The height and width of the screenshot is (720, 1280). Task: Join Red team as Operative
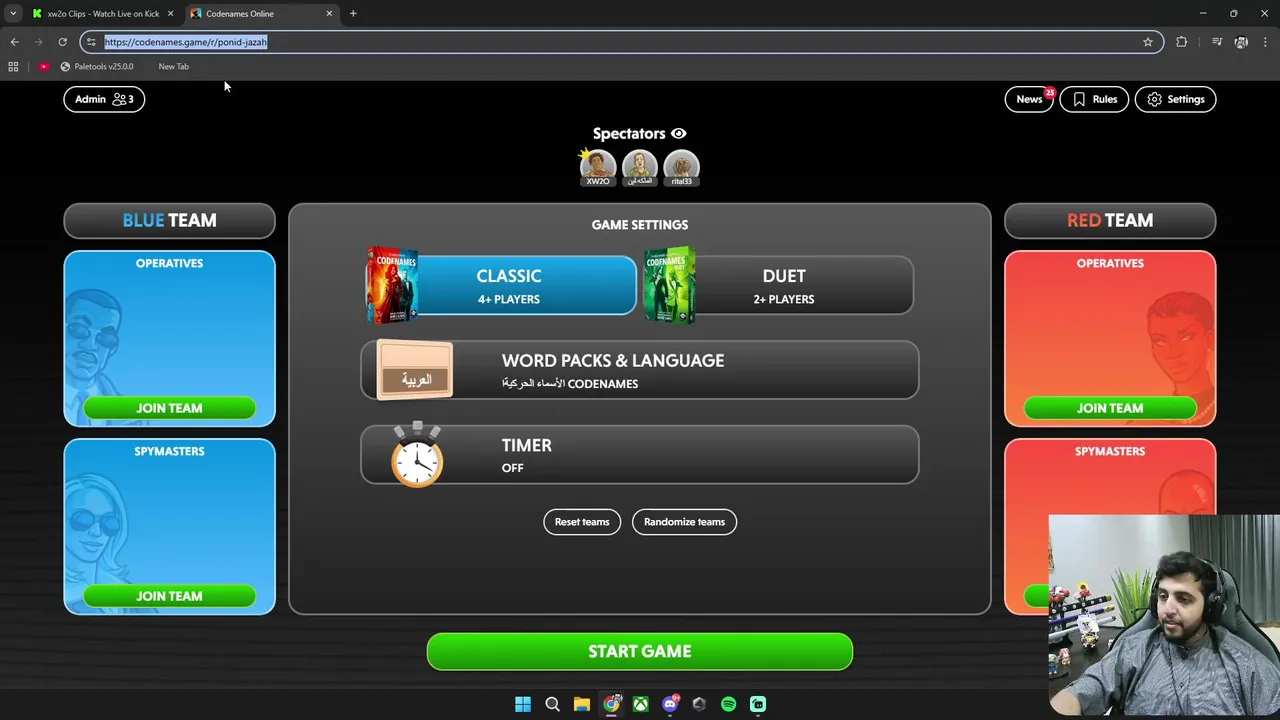point(1110,408)
